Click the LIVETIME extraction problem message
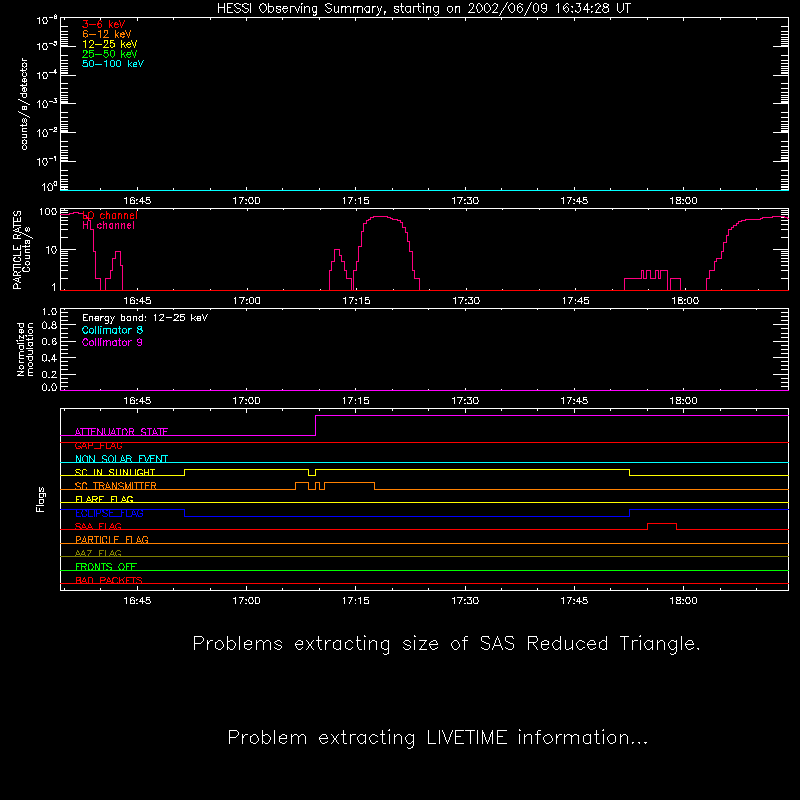Image resolution: width=800 pixels, height=800 pixels. coord(438,738)
